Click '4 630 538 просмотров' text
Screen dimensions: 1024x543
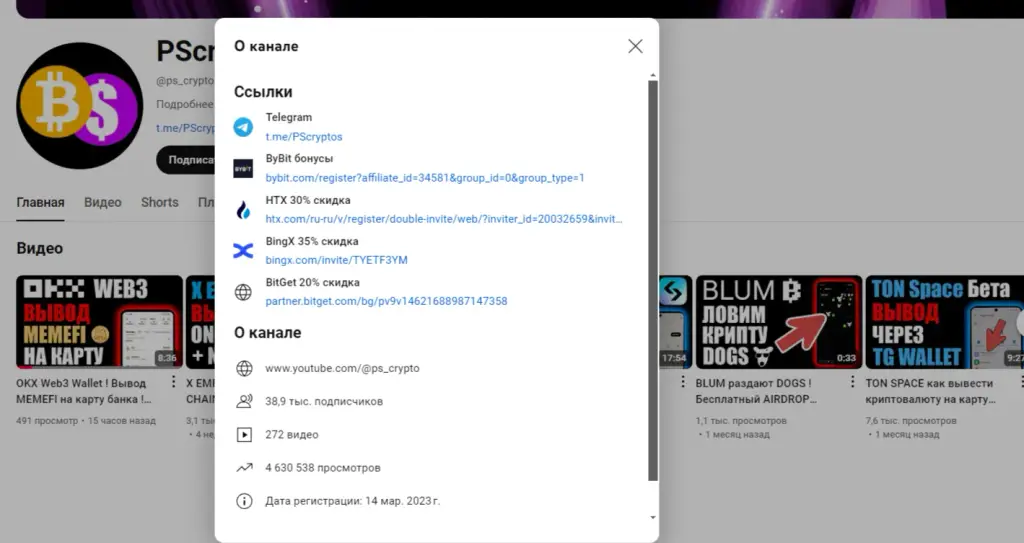323,468
